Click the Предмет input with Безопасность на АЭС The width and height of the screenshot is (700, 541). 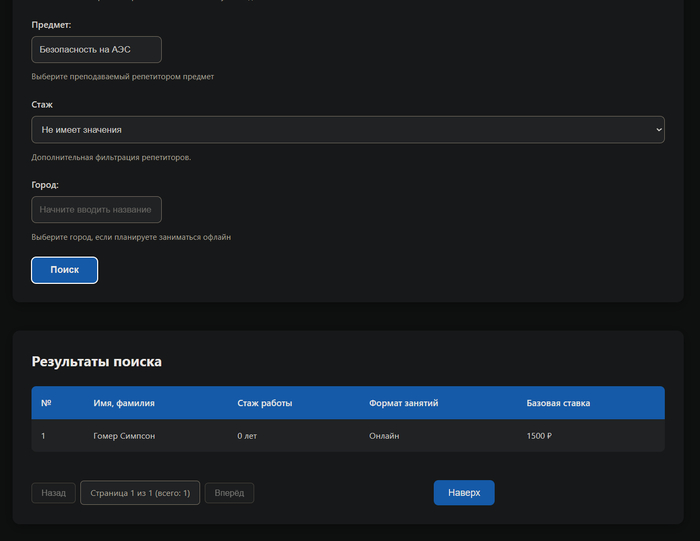click(x=96, y=49)
